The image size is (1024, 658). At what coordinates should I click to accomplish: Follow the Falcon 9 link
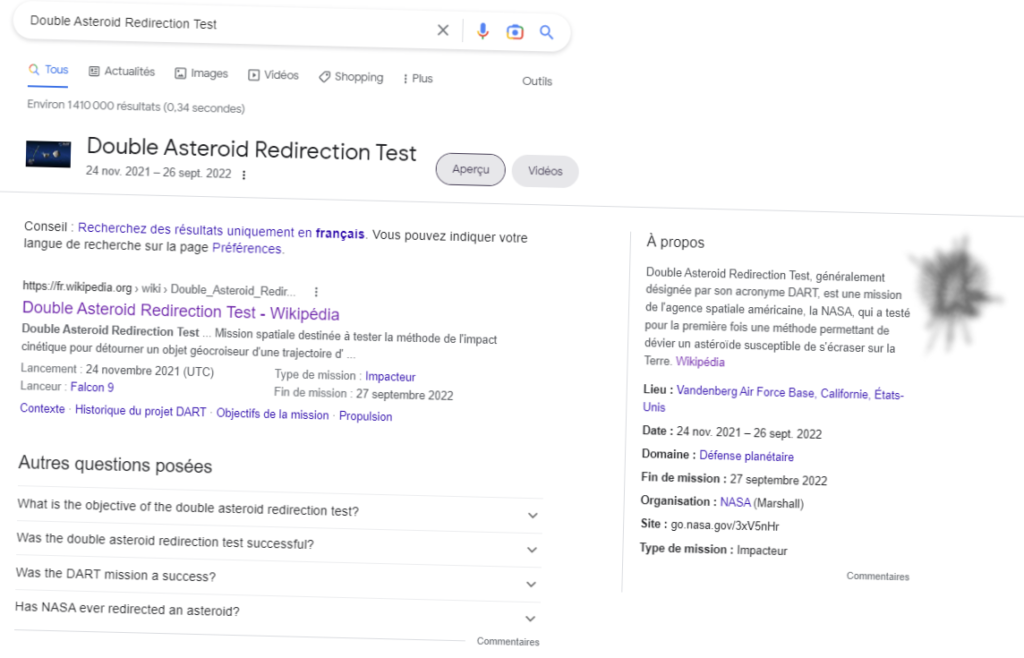click(x=92, y=387)
